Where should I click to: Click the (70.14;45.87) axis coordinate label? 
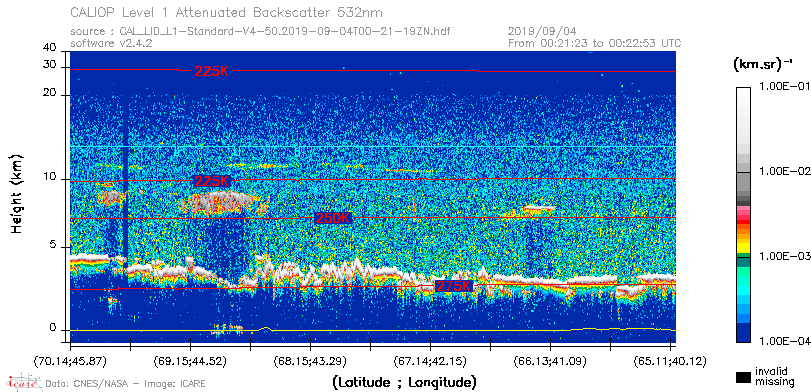tap(71, 361)
